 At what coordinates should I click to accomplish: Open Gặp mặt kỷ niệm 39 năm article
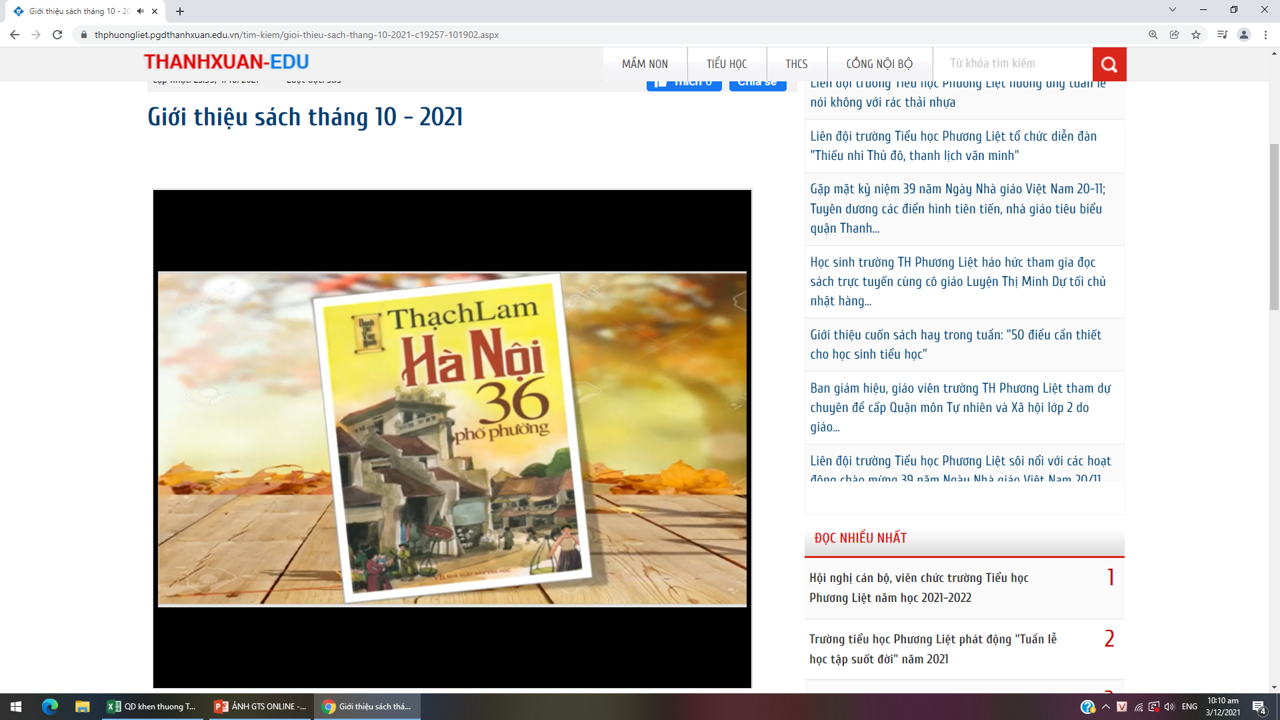957,209
